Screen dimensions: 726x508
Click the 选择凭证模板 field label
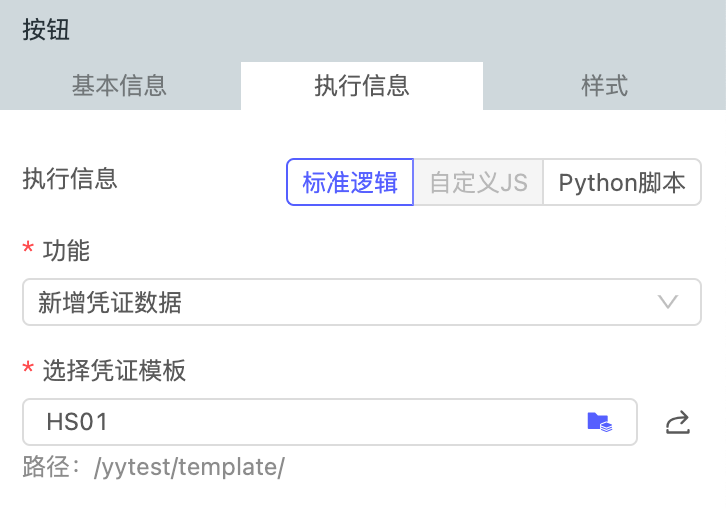(114, 371)
